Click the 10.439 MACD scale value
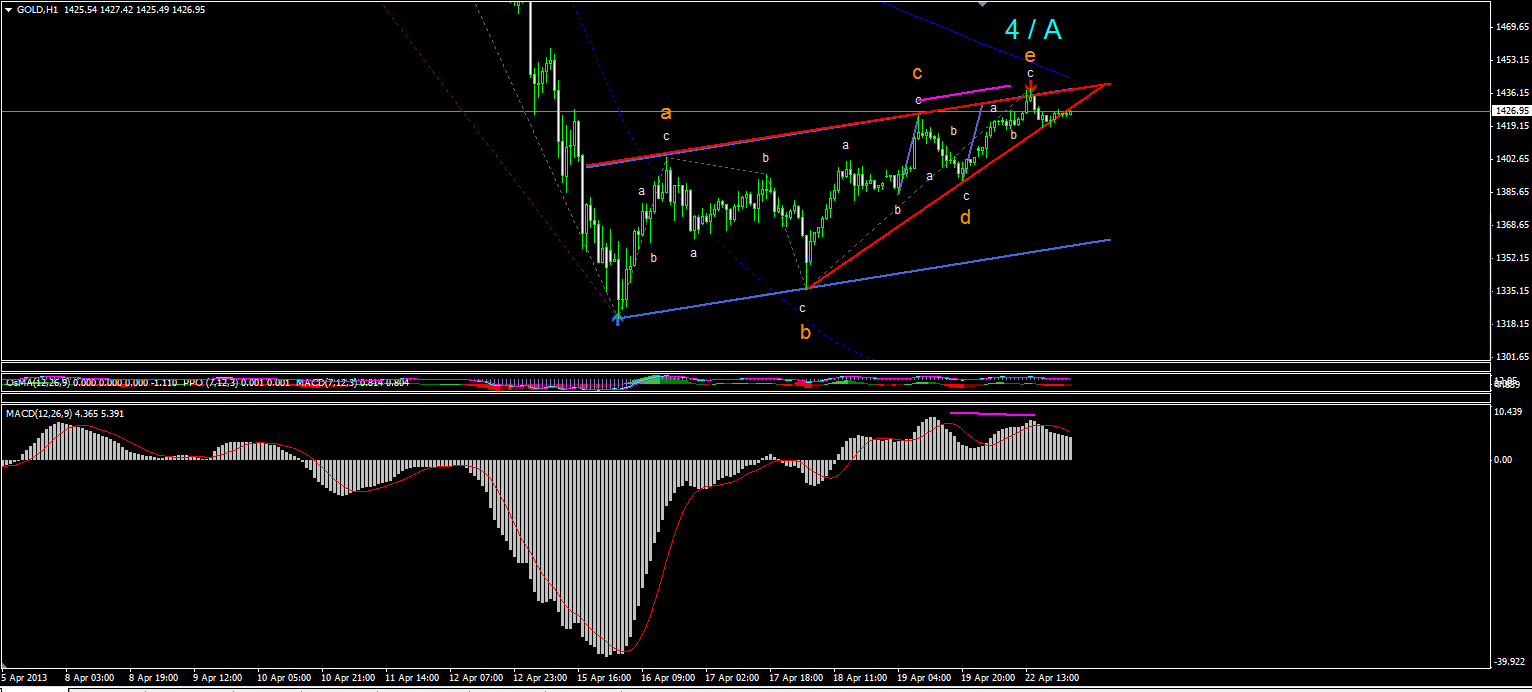Image resolution: width=1532 pixels, height=692 pixels. (1509, 412)
